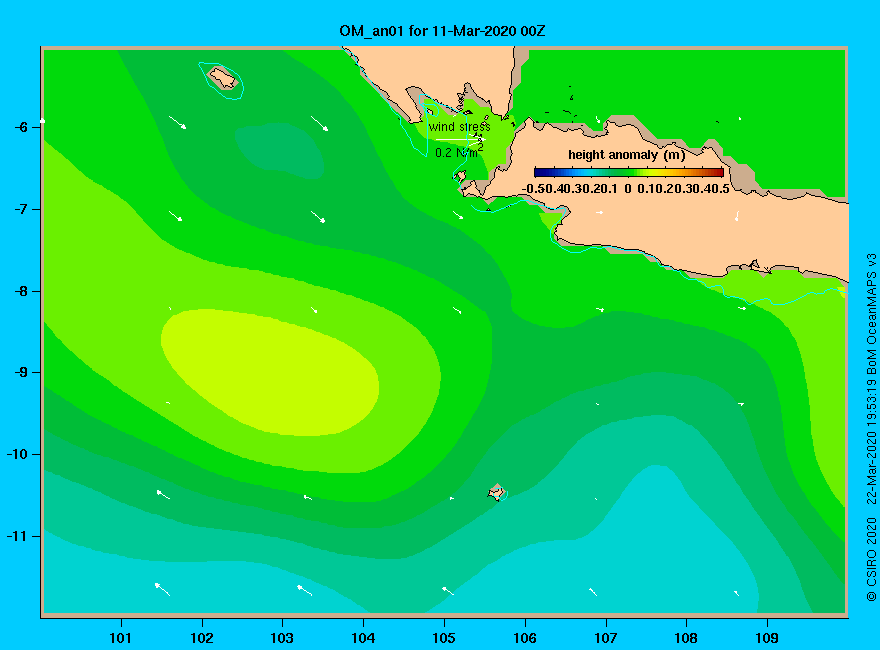Click the colorbar tick label '0'

pos(628,189)
